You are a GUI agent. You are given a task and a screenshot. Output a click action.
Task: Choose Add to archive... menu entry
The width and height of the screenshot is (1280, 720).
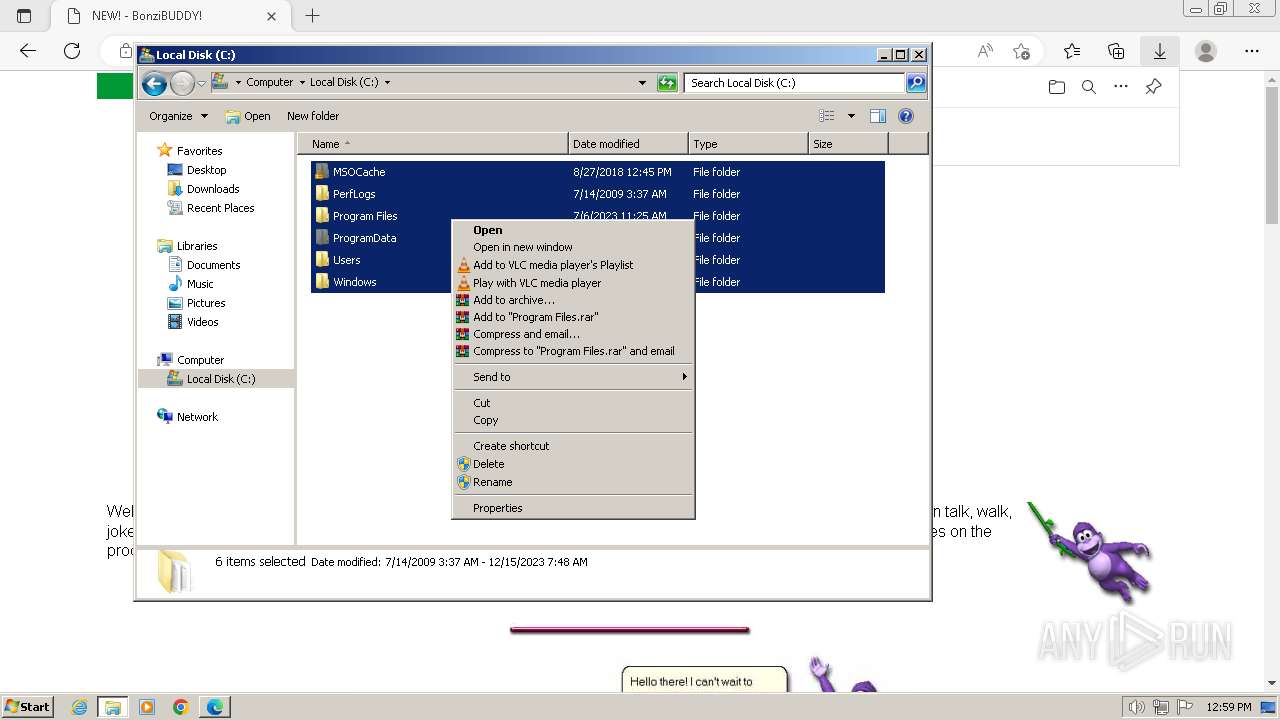click(x=573, y=300)
